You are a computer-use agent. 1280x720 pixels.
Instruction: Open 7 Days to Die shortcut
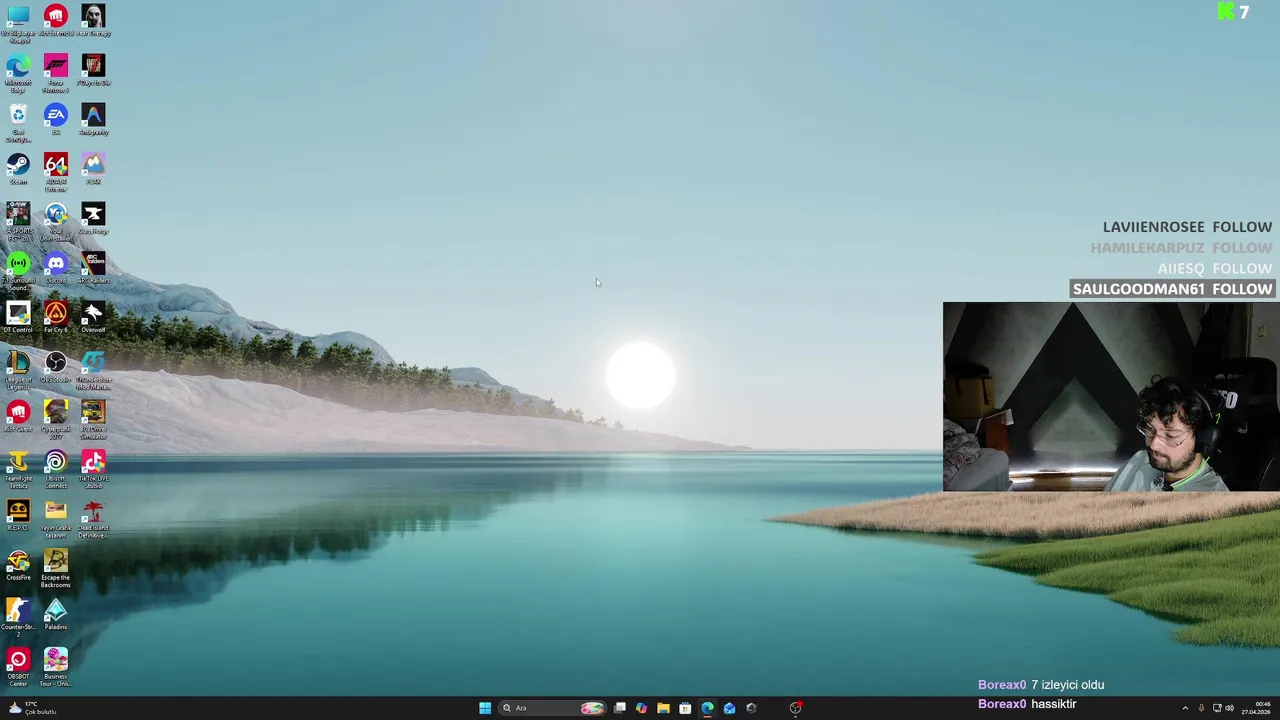[x=93, y=70]
